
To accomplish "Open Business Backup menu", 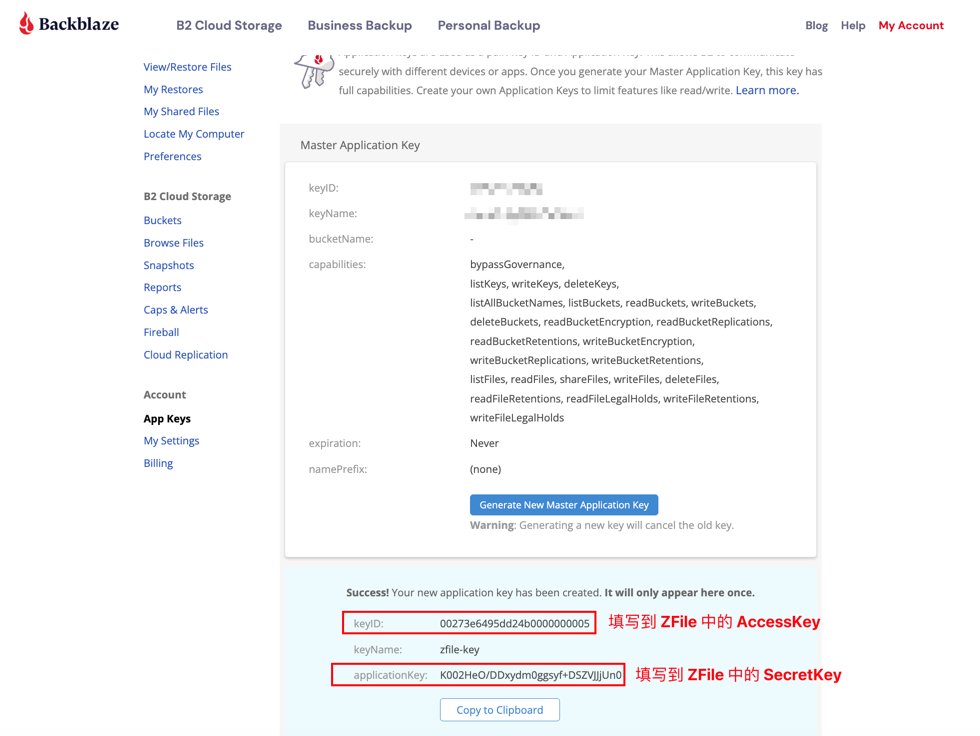I will click(359, 26).
